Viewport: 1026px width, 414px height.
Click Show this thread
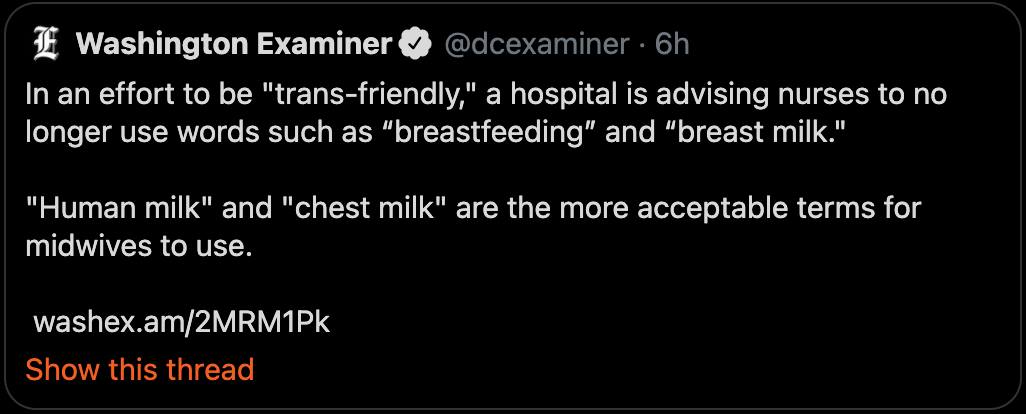point(139,370)
